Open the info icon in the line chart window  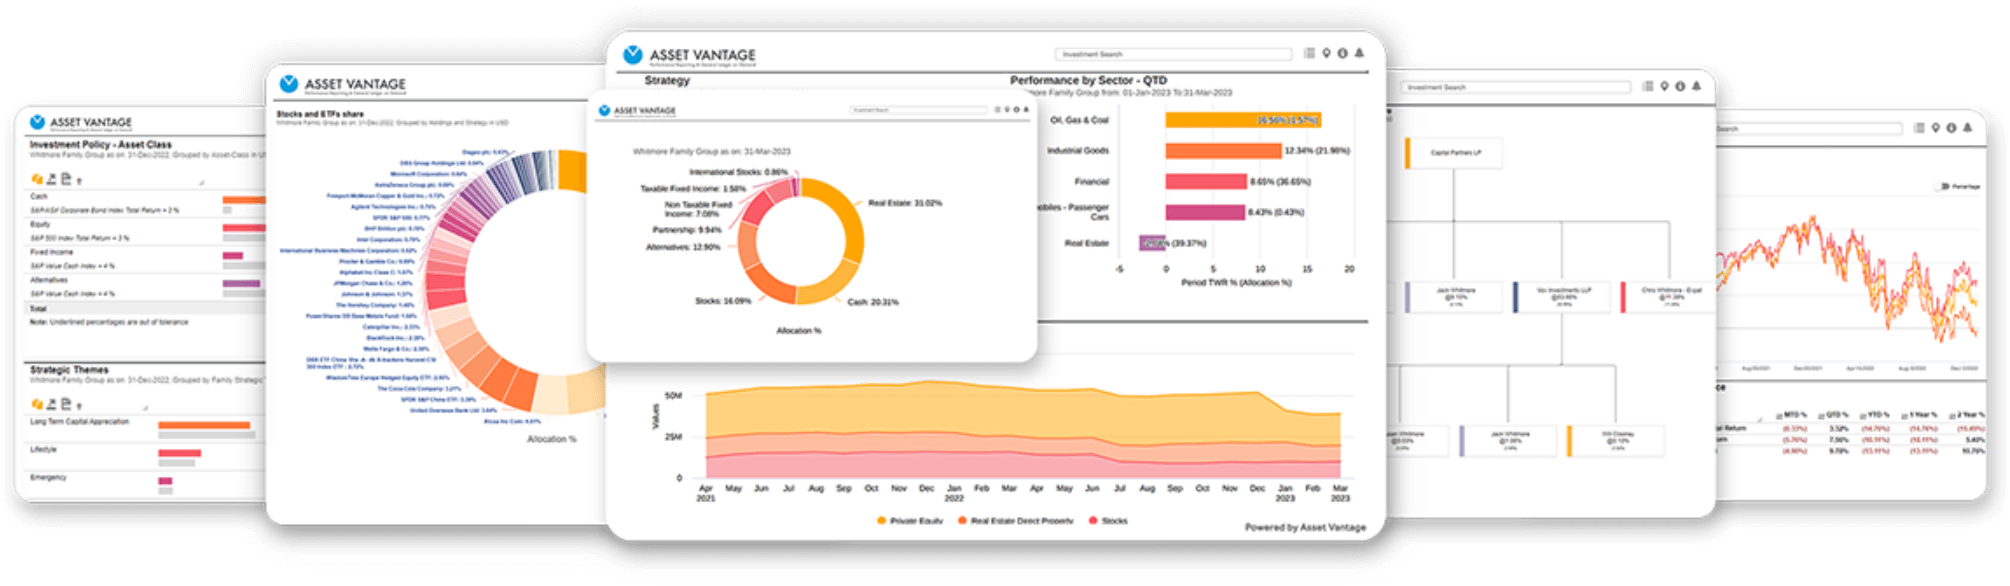point(1951,128)
